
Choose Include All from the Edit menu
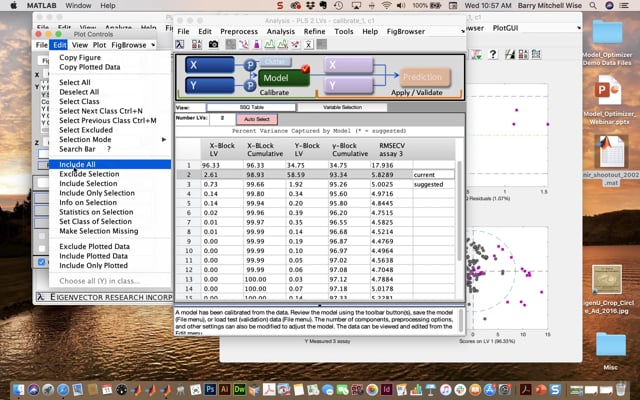pos(110,164)
